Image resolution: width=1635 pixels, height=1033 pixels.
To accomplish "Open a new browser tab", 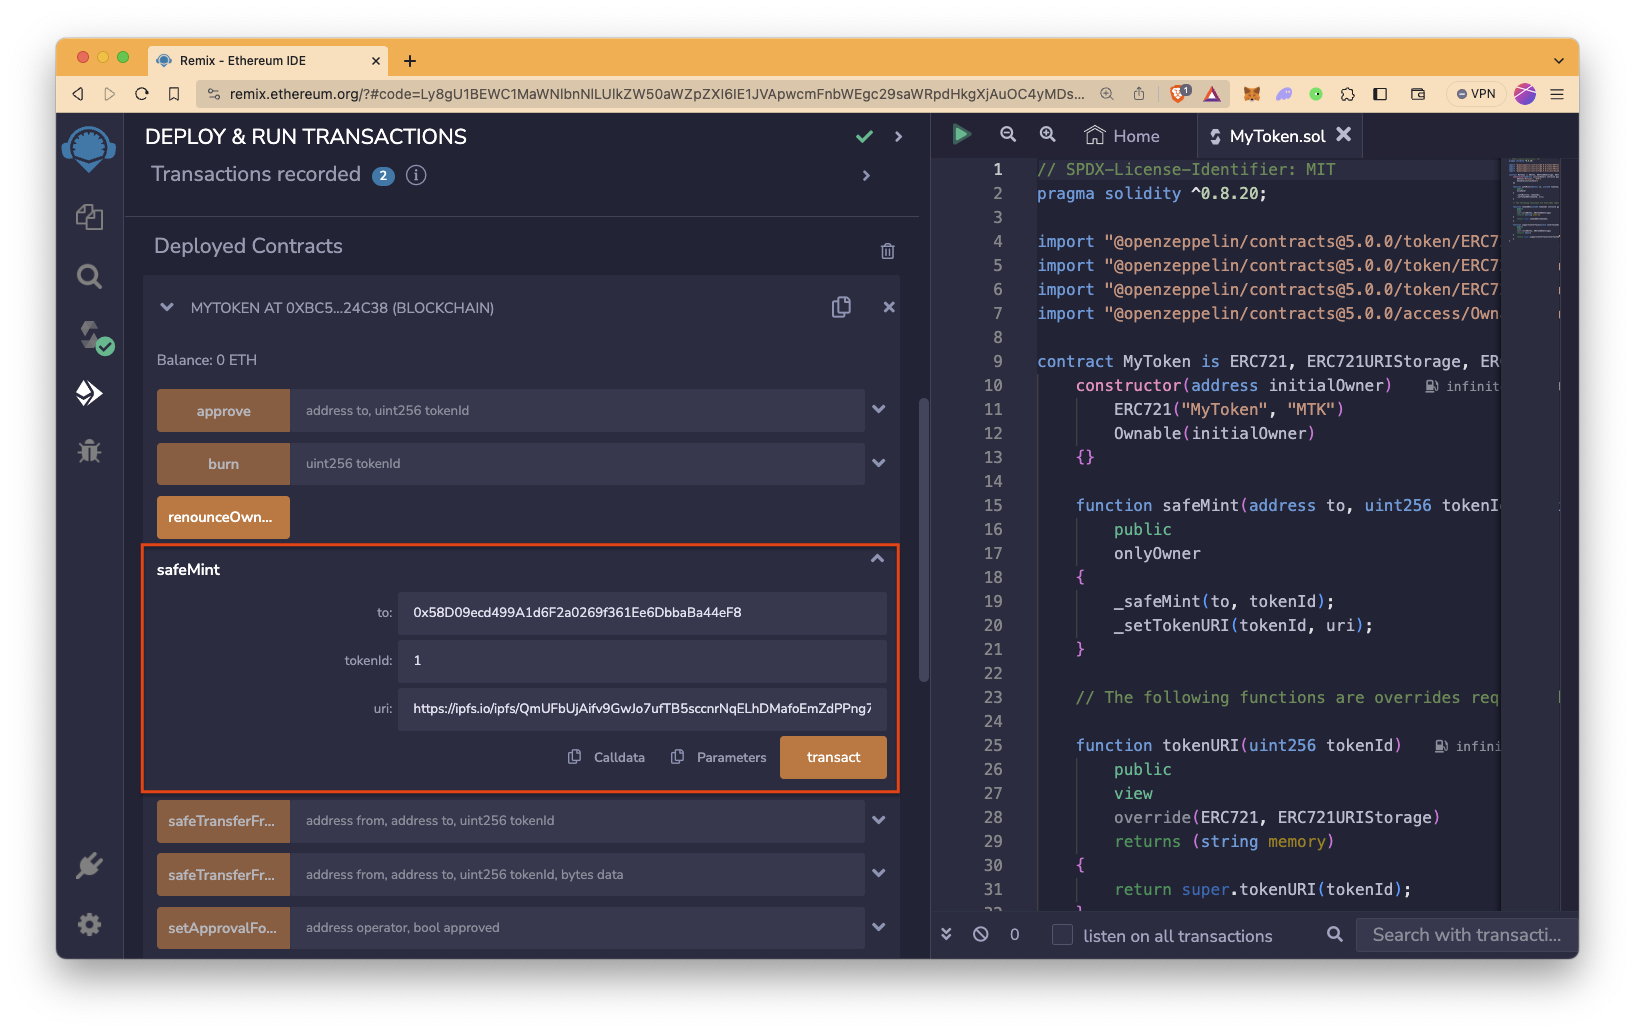I will [410, 61].
